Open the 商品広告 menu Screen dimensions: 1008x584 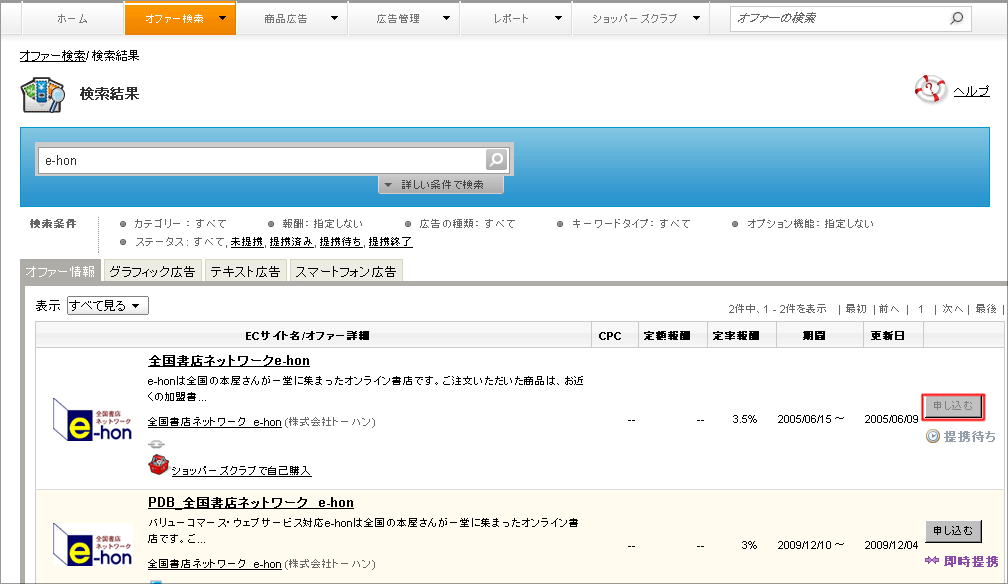point(285,19)
